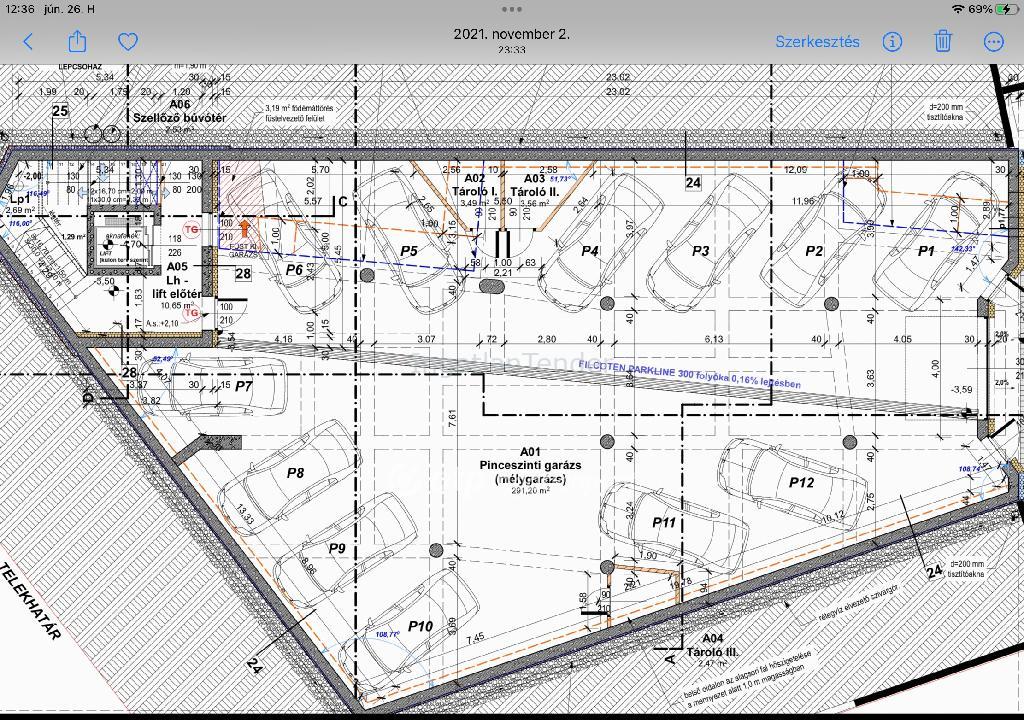
Task: Tap the 2021. november 2. date title
Action: [x=511, y=34]
